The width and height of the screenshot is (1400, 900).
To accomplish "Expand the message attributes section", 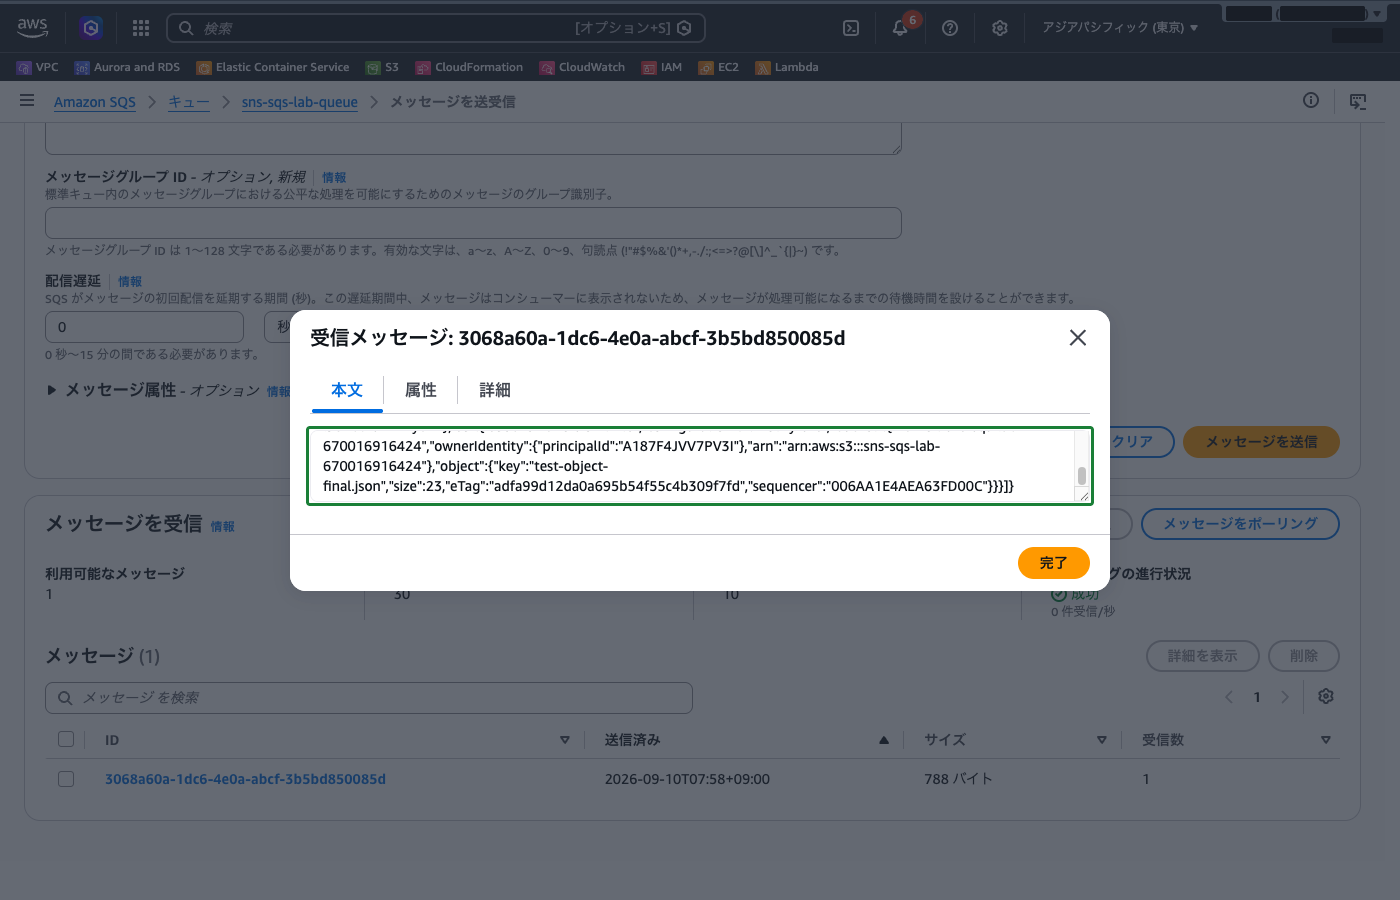I will click(52, 390).
